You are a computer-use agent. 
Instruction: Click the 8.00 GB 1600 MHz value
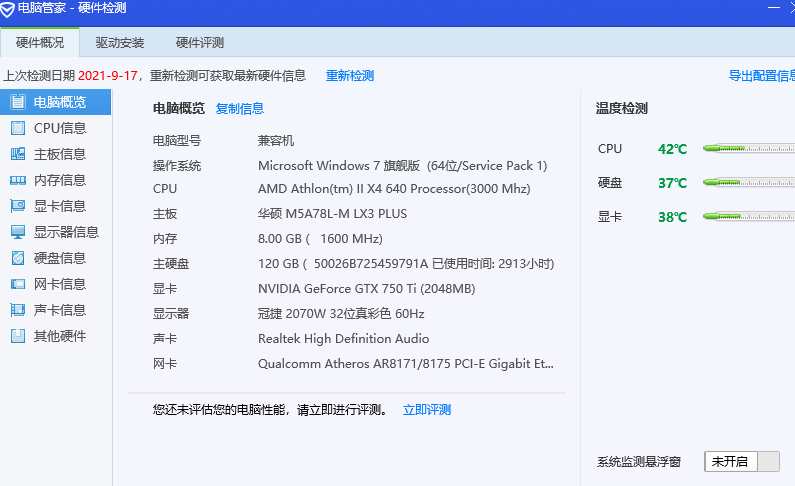(x=320, y=239)
